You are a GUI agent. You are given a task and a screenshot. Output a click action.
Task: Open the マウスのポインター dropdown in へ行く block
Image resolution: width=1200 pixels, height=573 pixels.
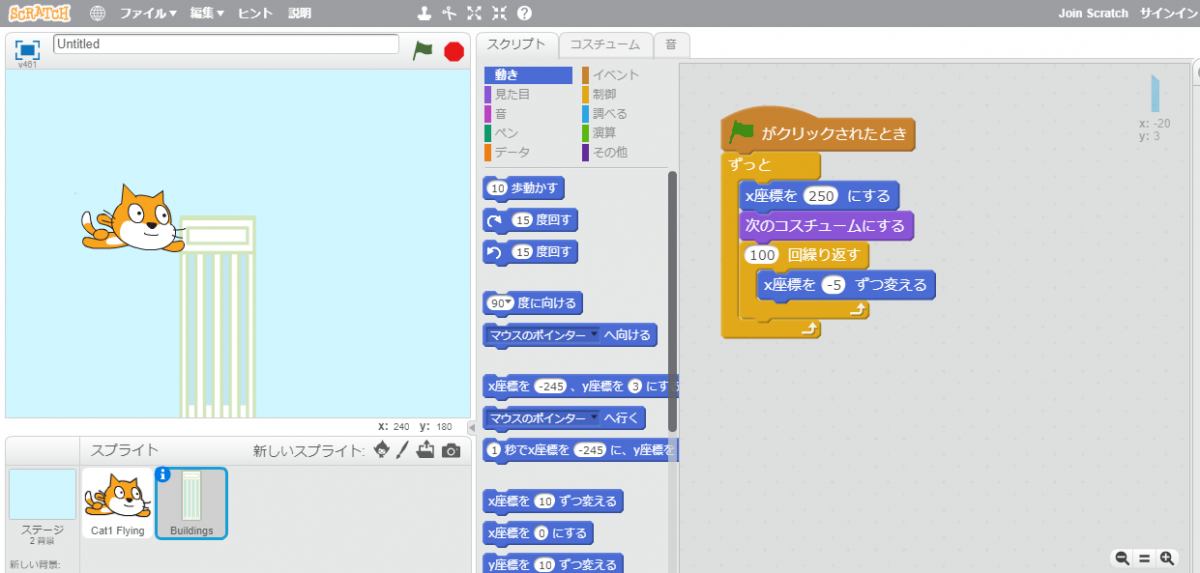tap(593, 417)
